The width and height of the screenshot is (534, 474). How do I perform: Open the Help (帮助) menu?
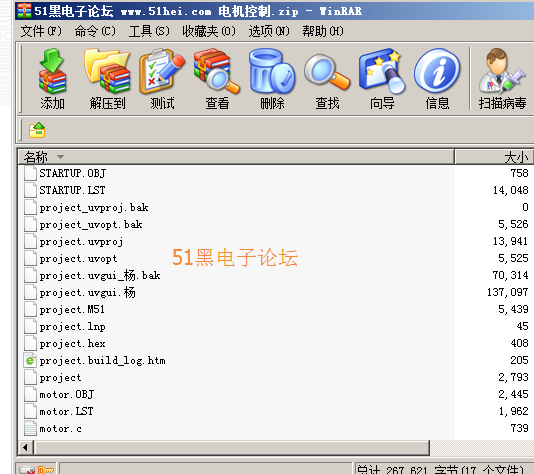pyautogui.click(x=323, y=31)
